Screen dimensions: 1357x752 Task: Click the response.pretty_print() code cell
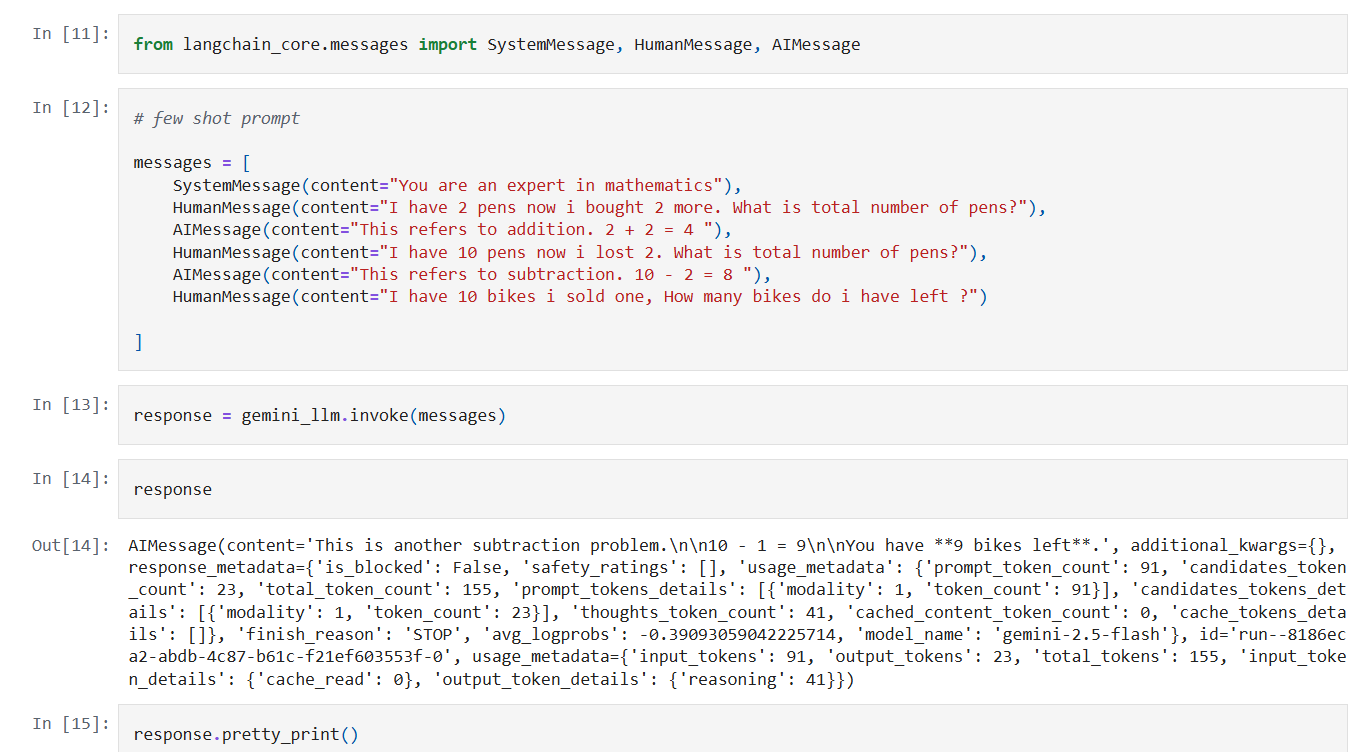(245, 735)
